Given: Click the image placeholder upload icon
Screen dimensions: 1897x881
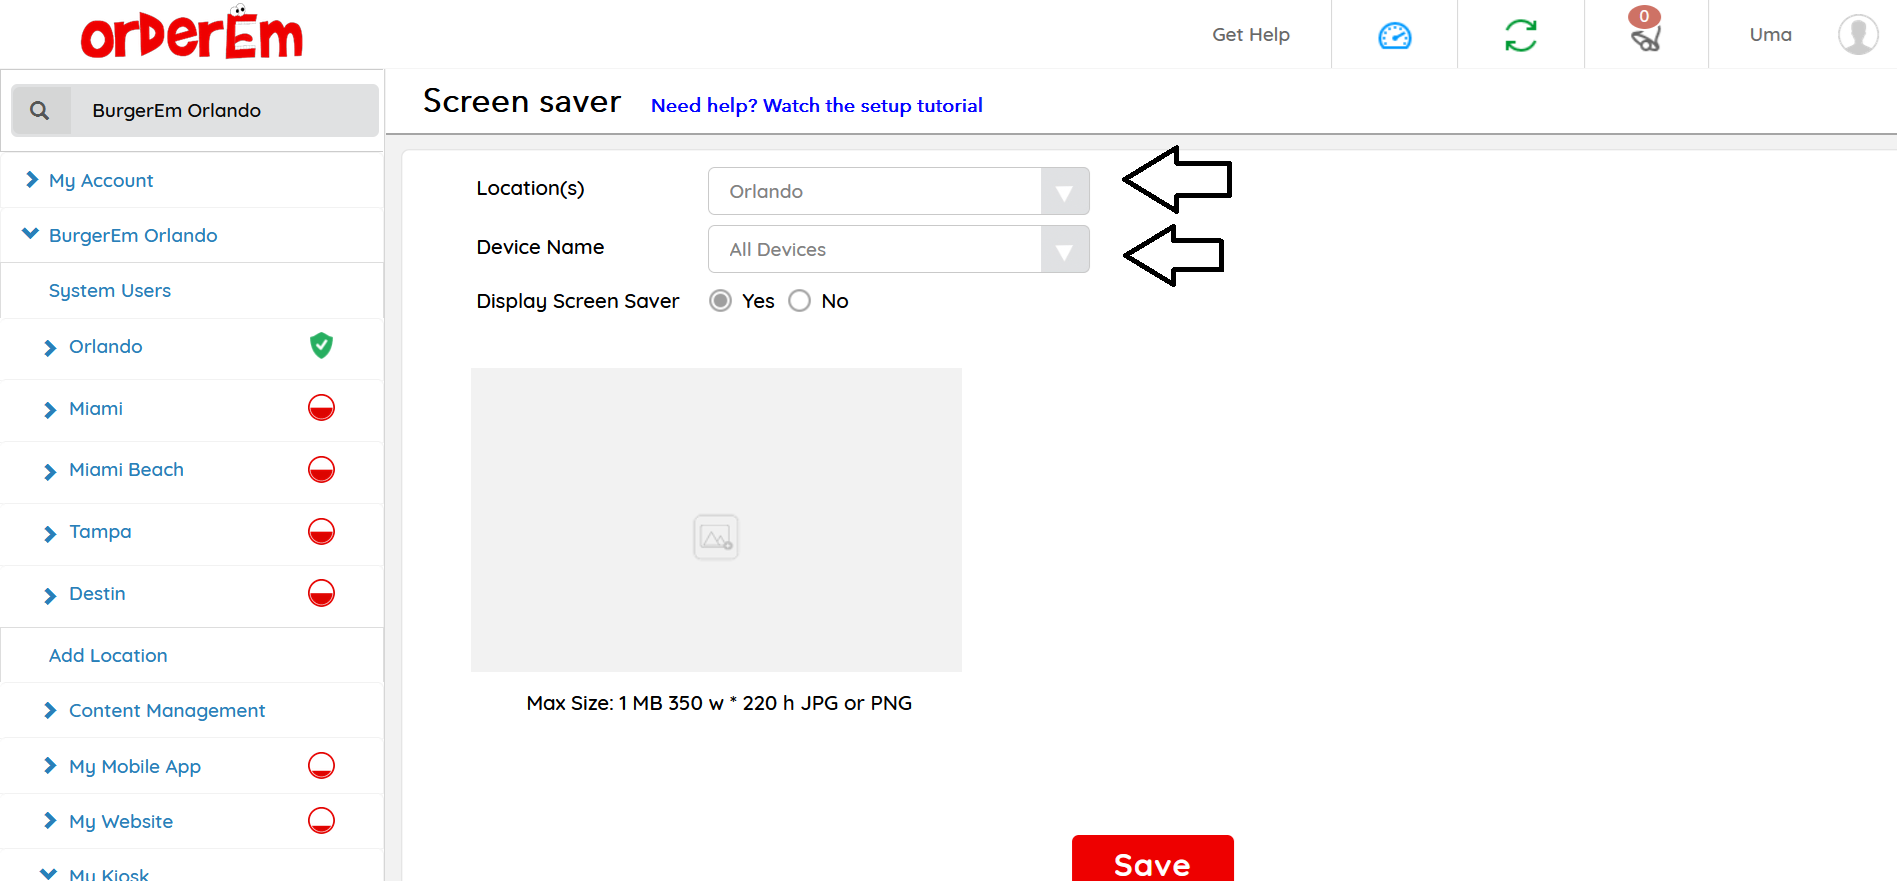Looking at the screenshot, I should [716, 538].
